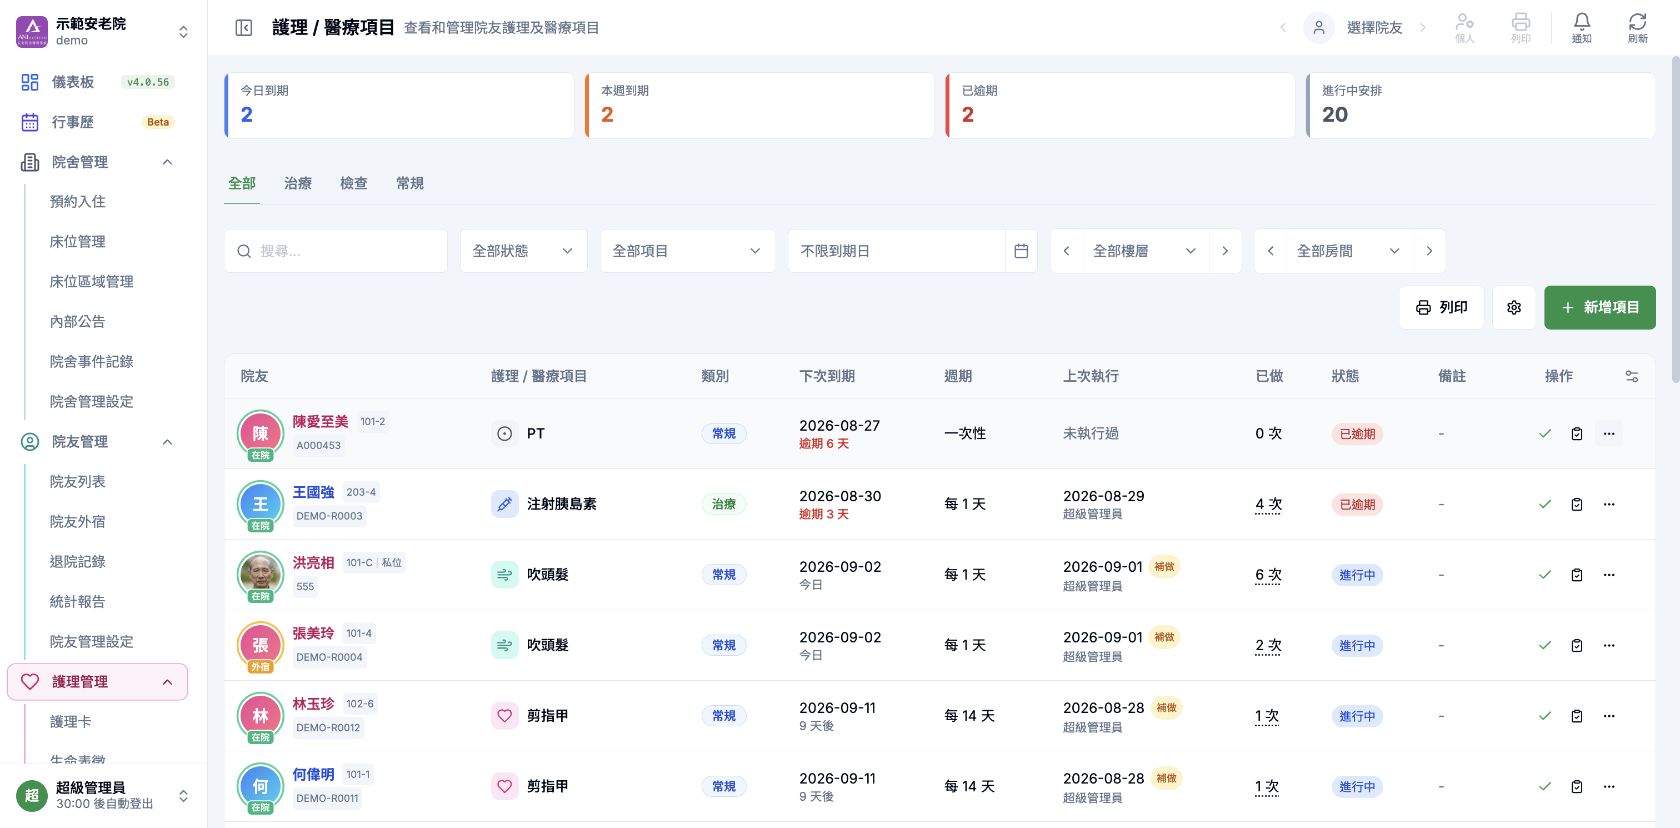Go to next floor arrow
This screenshot has height=828, width=1680.
(x=1225, y=251)
